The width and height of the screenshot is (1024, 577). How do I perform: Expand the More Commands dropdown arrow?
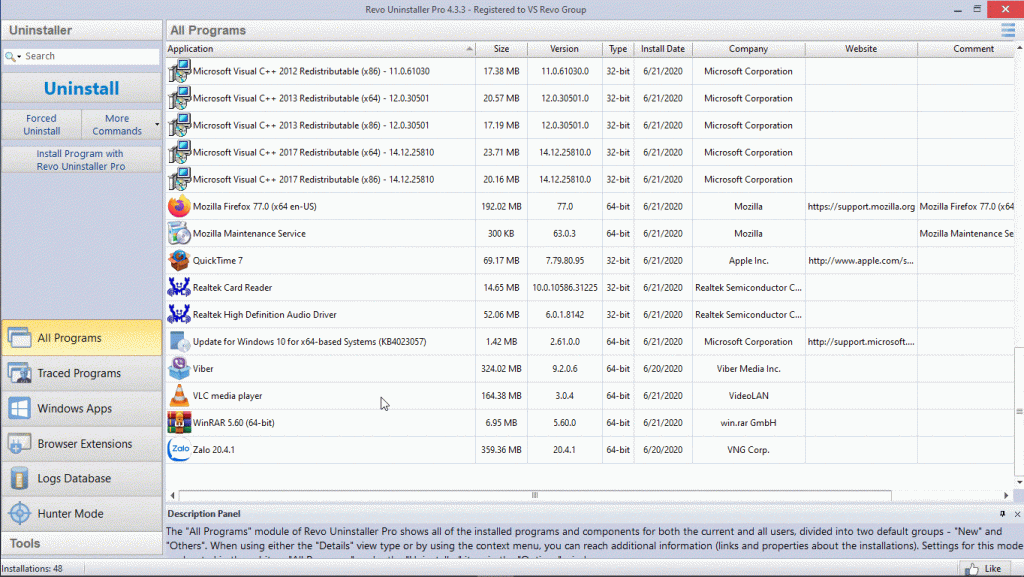(157, 125)
